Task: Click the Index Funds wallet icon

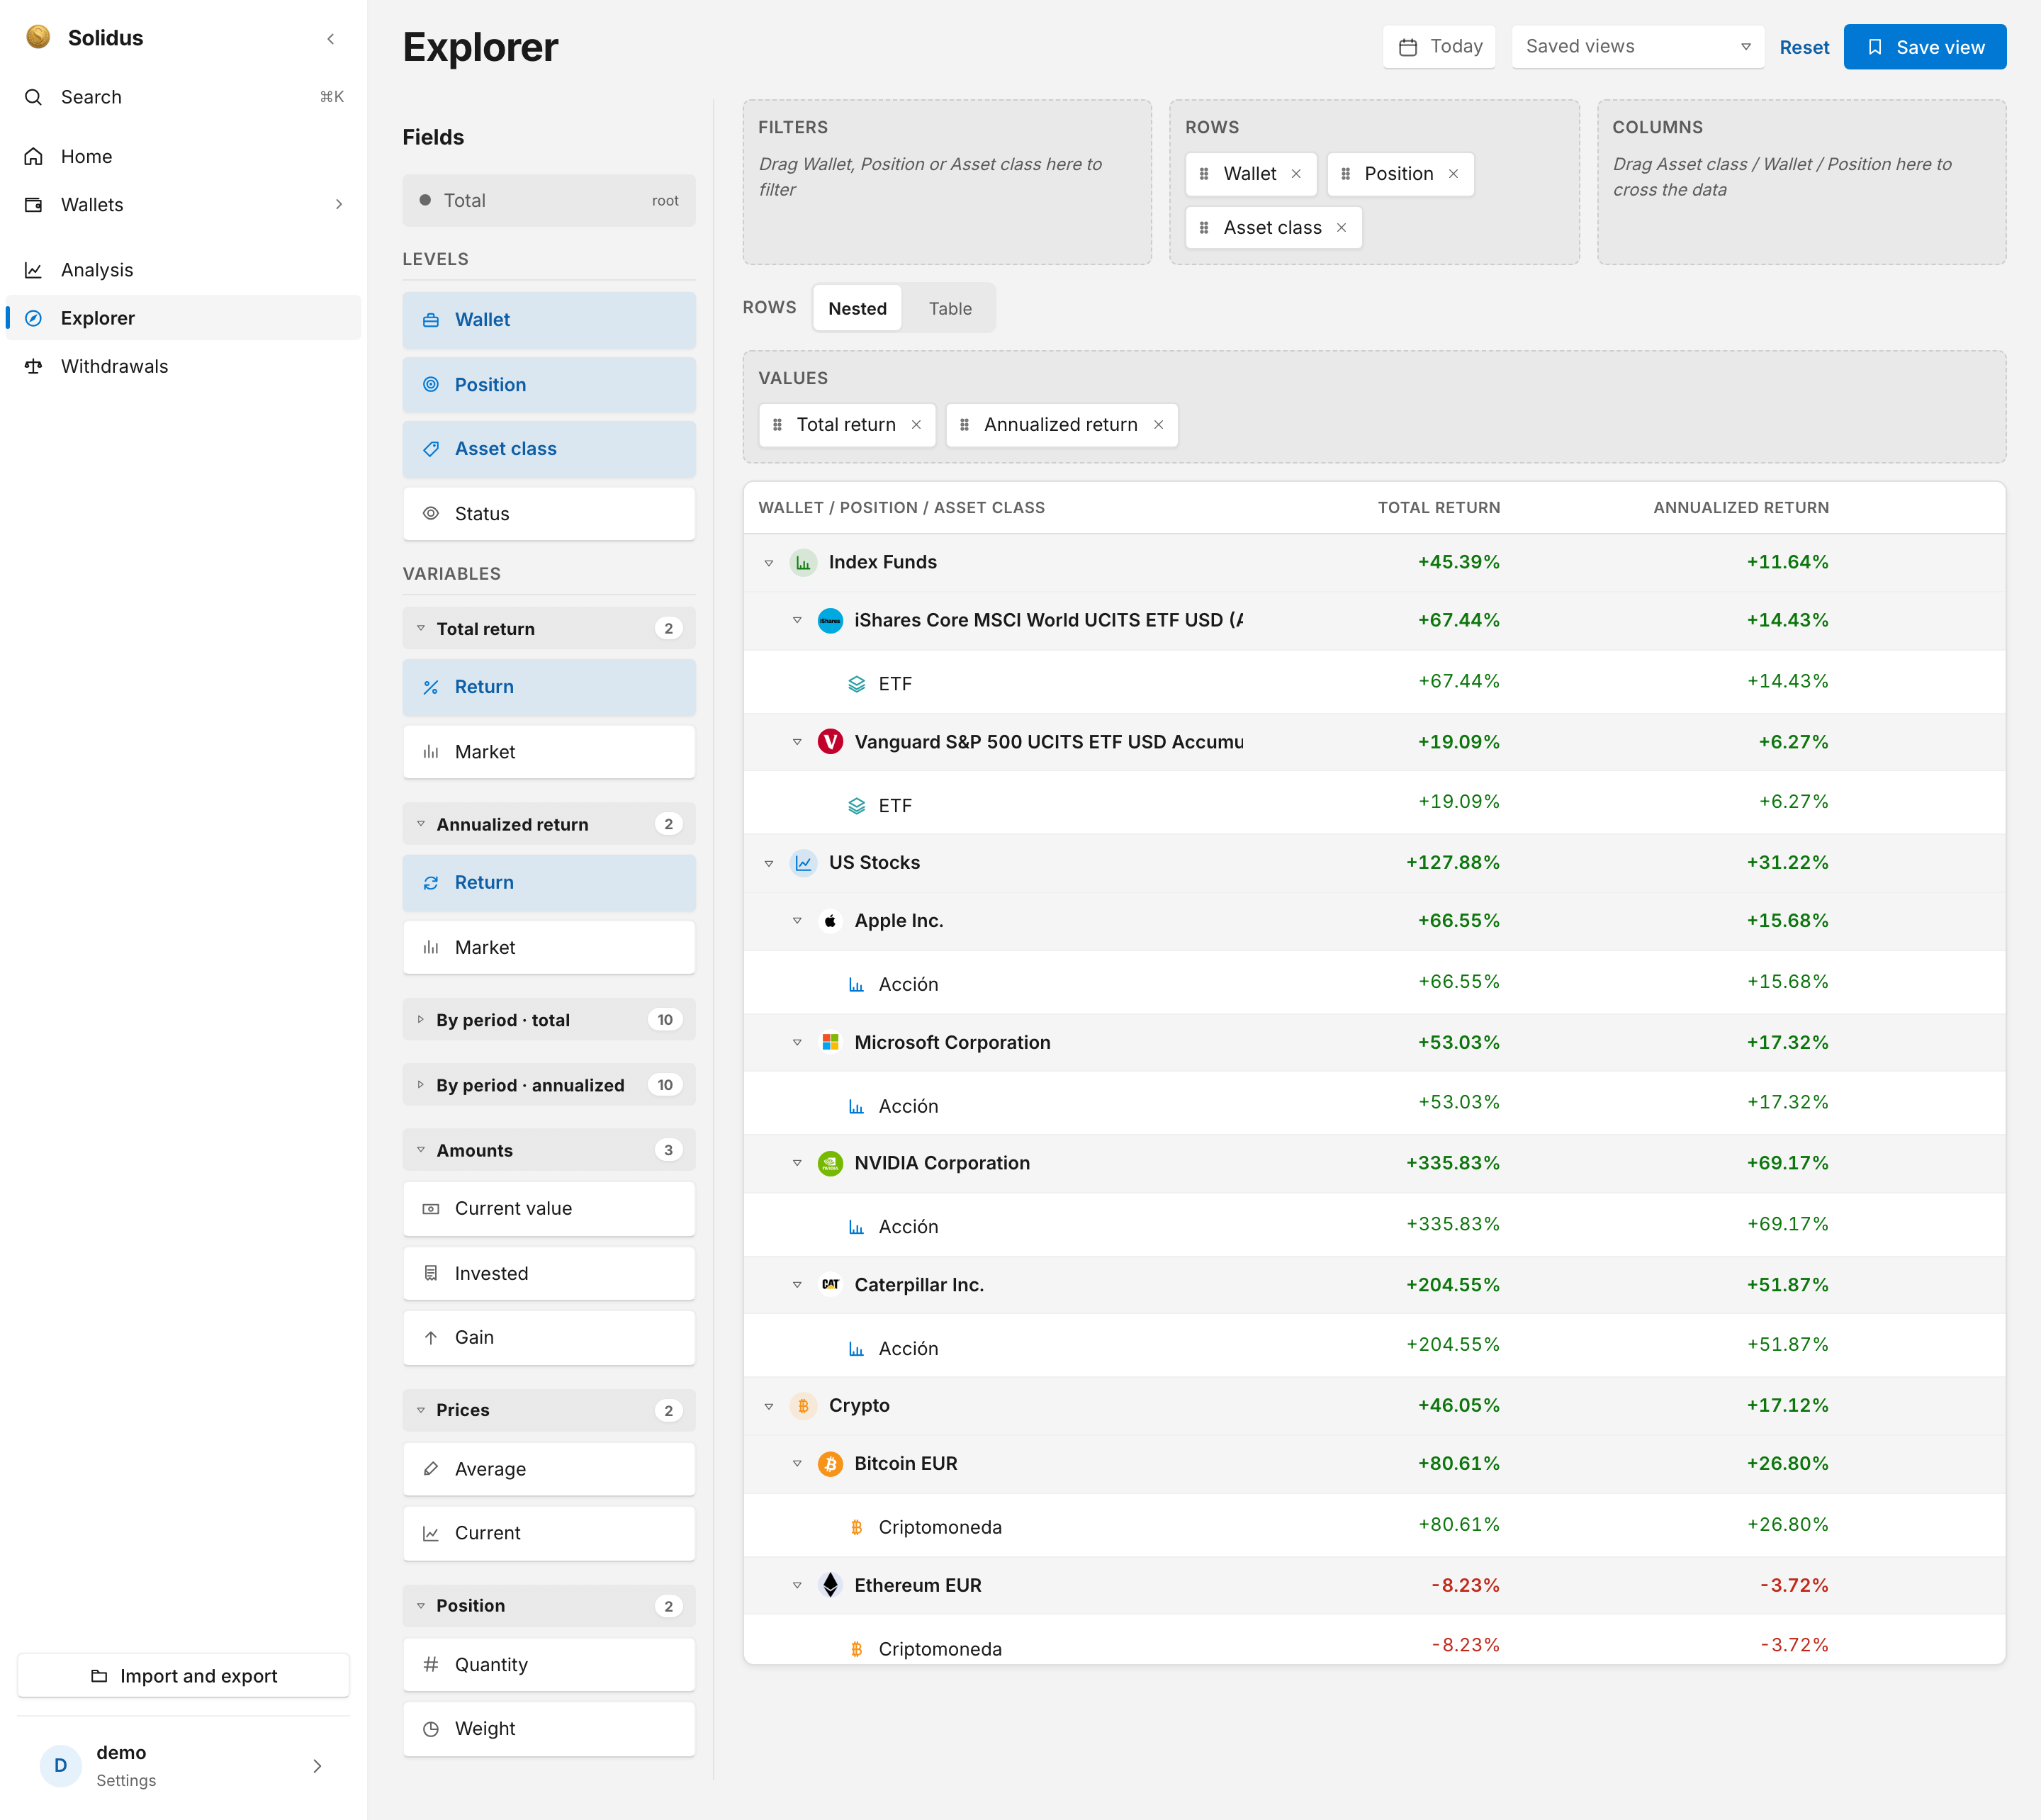Action: click(x=803, y=563)
